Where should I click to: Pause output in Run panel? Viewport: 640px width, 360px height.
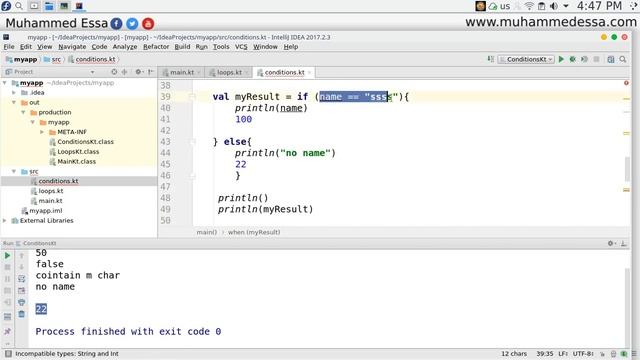pos(7,279)
